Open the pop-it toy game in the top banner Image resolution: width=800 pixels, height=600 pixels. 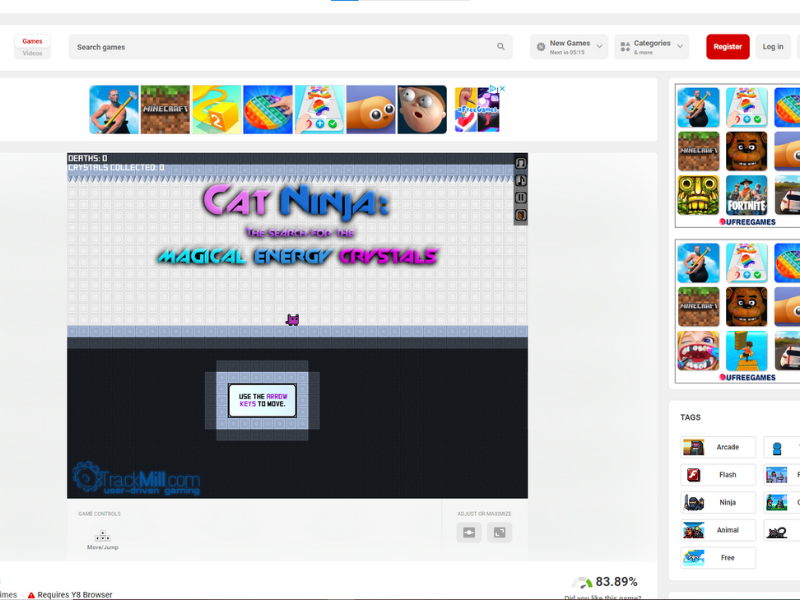click(x=268, y=110)
